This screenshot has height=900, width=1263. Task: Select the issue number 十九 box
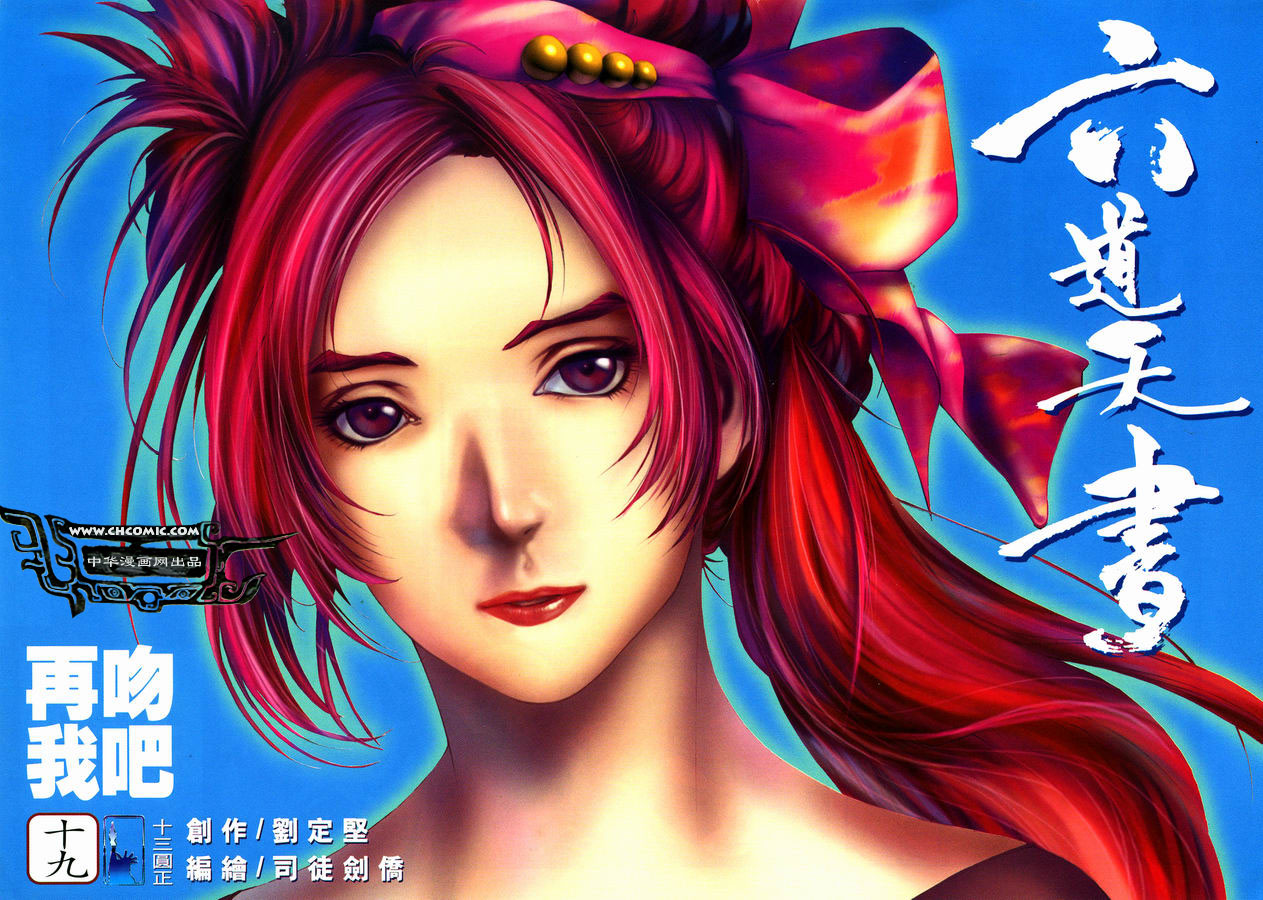(62, 848)
